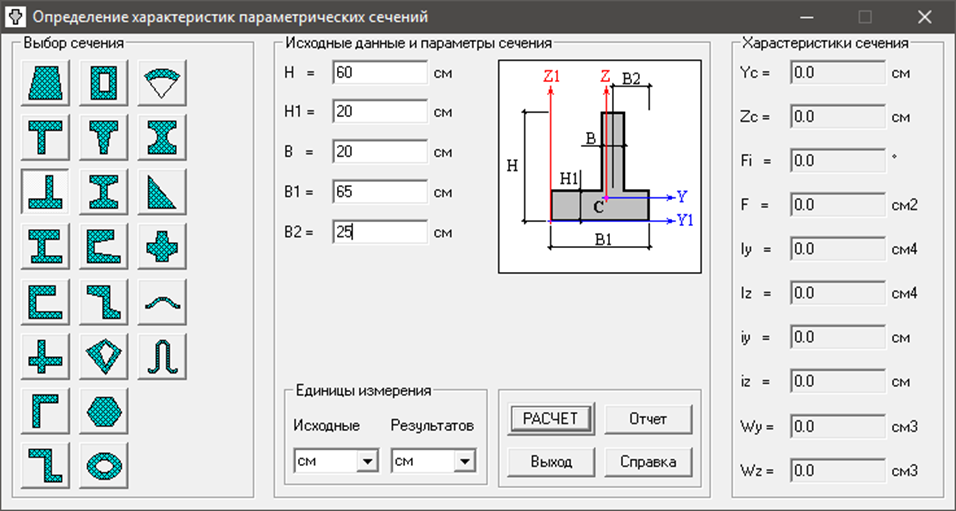Select the hollow ellipse ring section
The image size is (956, 511).
click(x=104, y=466)
